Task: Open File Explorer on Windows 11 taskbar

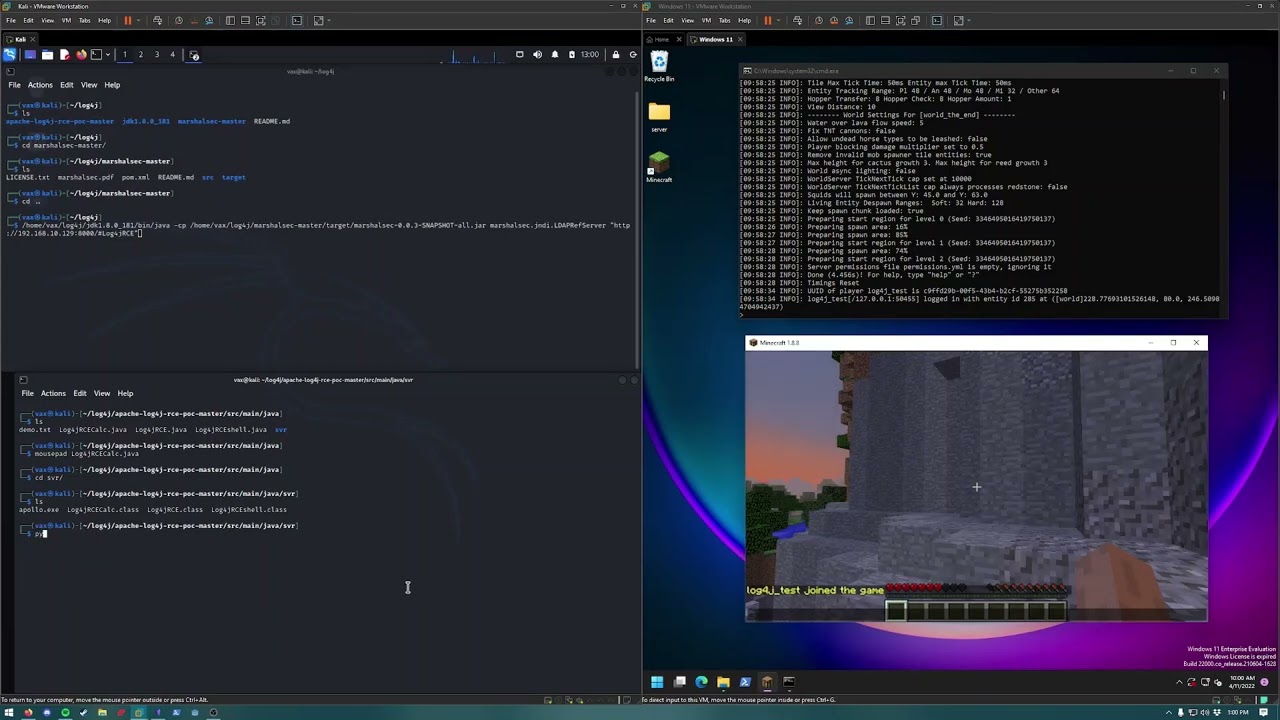Action: coord(723,682)
